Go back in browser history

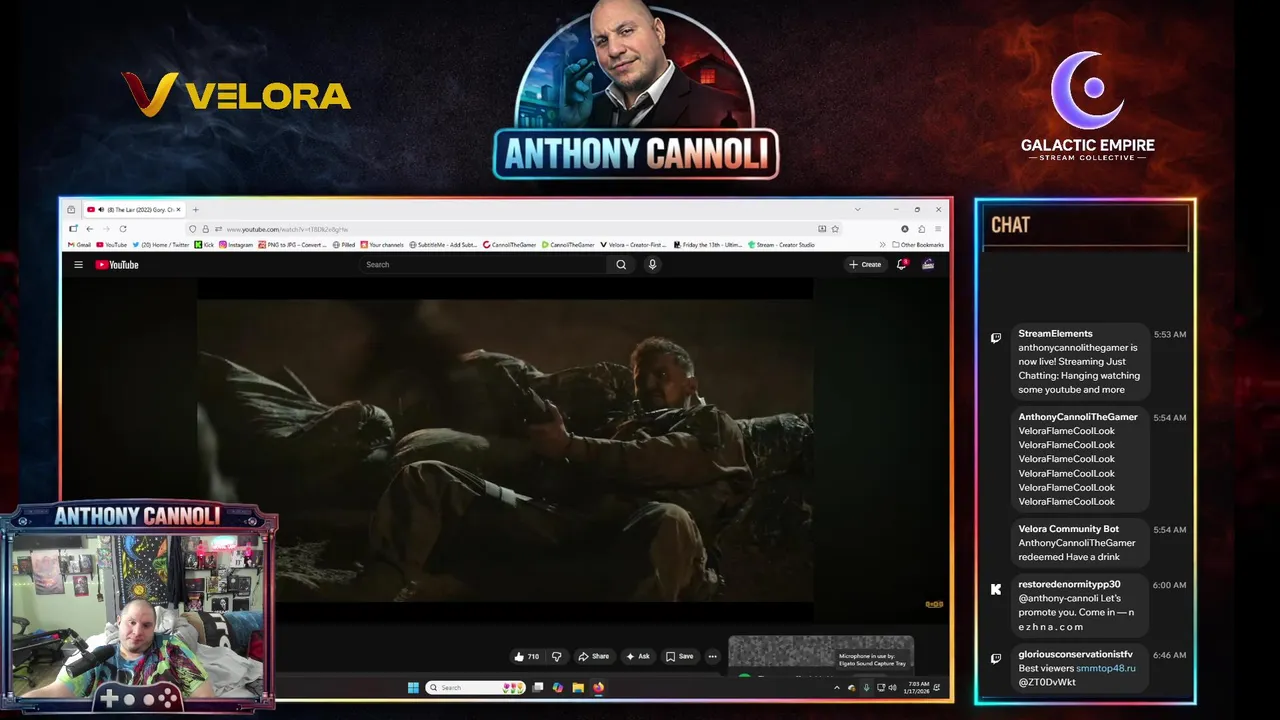(90, 229)
